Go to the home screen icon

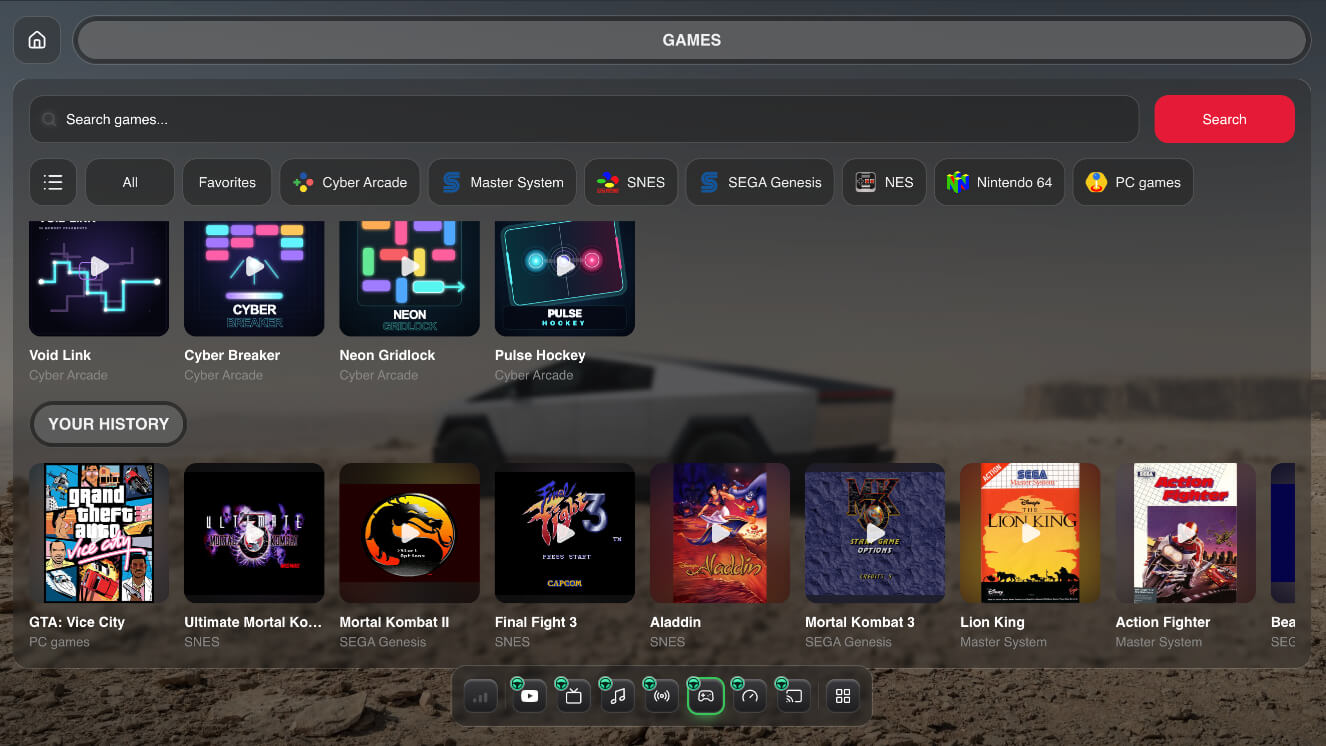pos(37,40)
